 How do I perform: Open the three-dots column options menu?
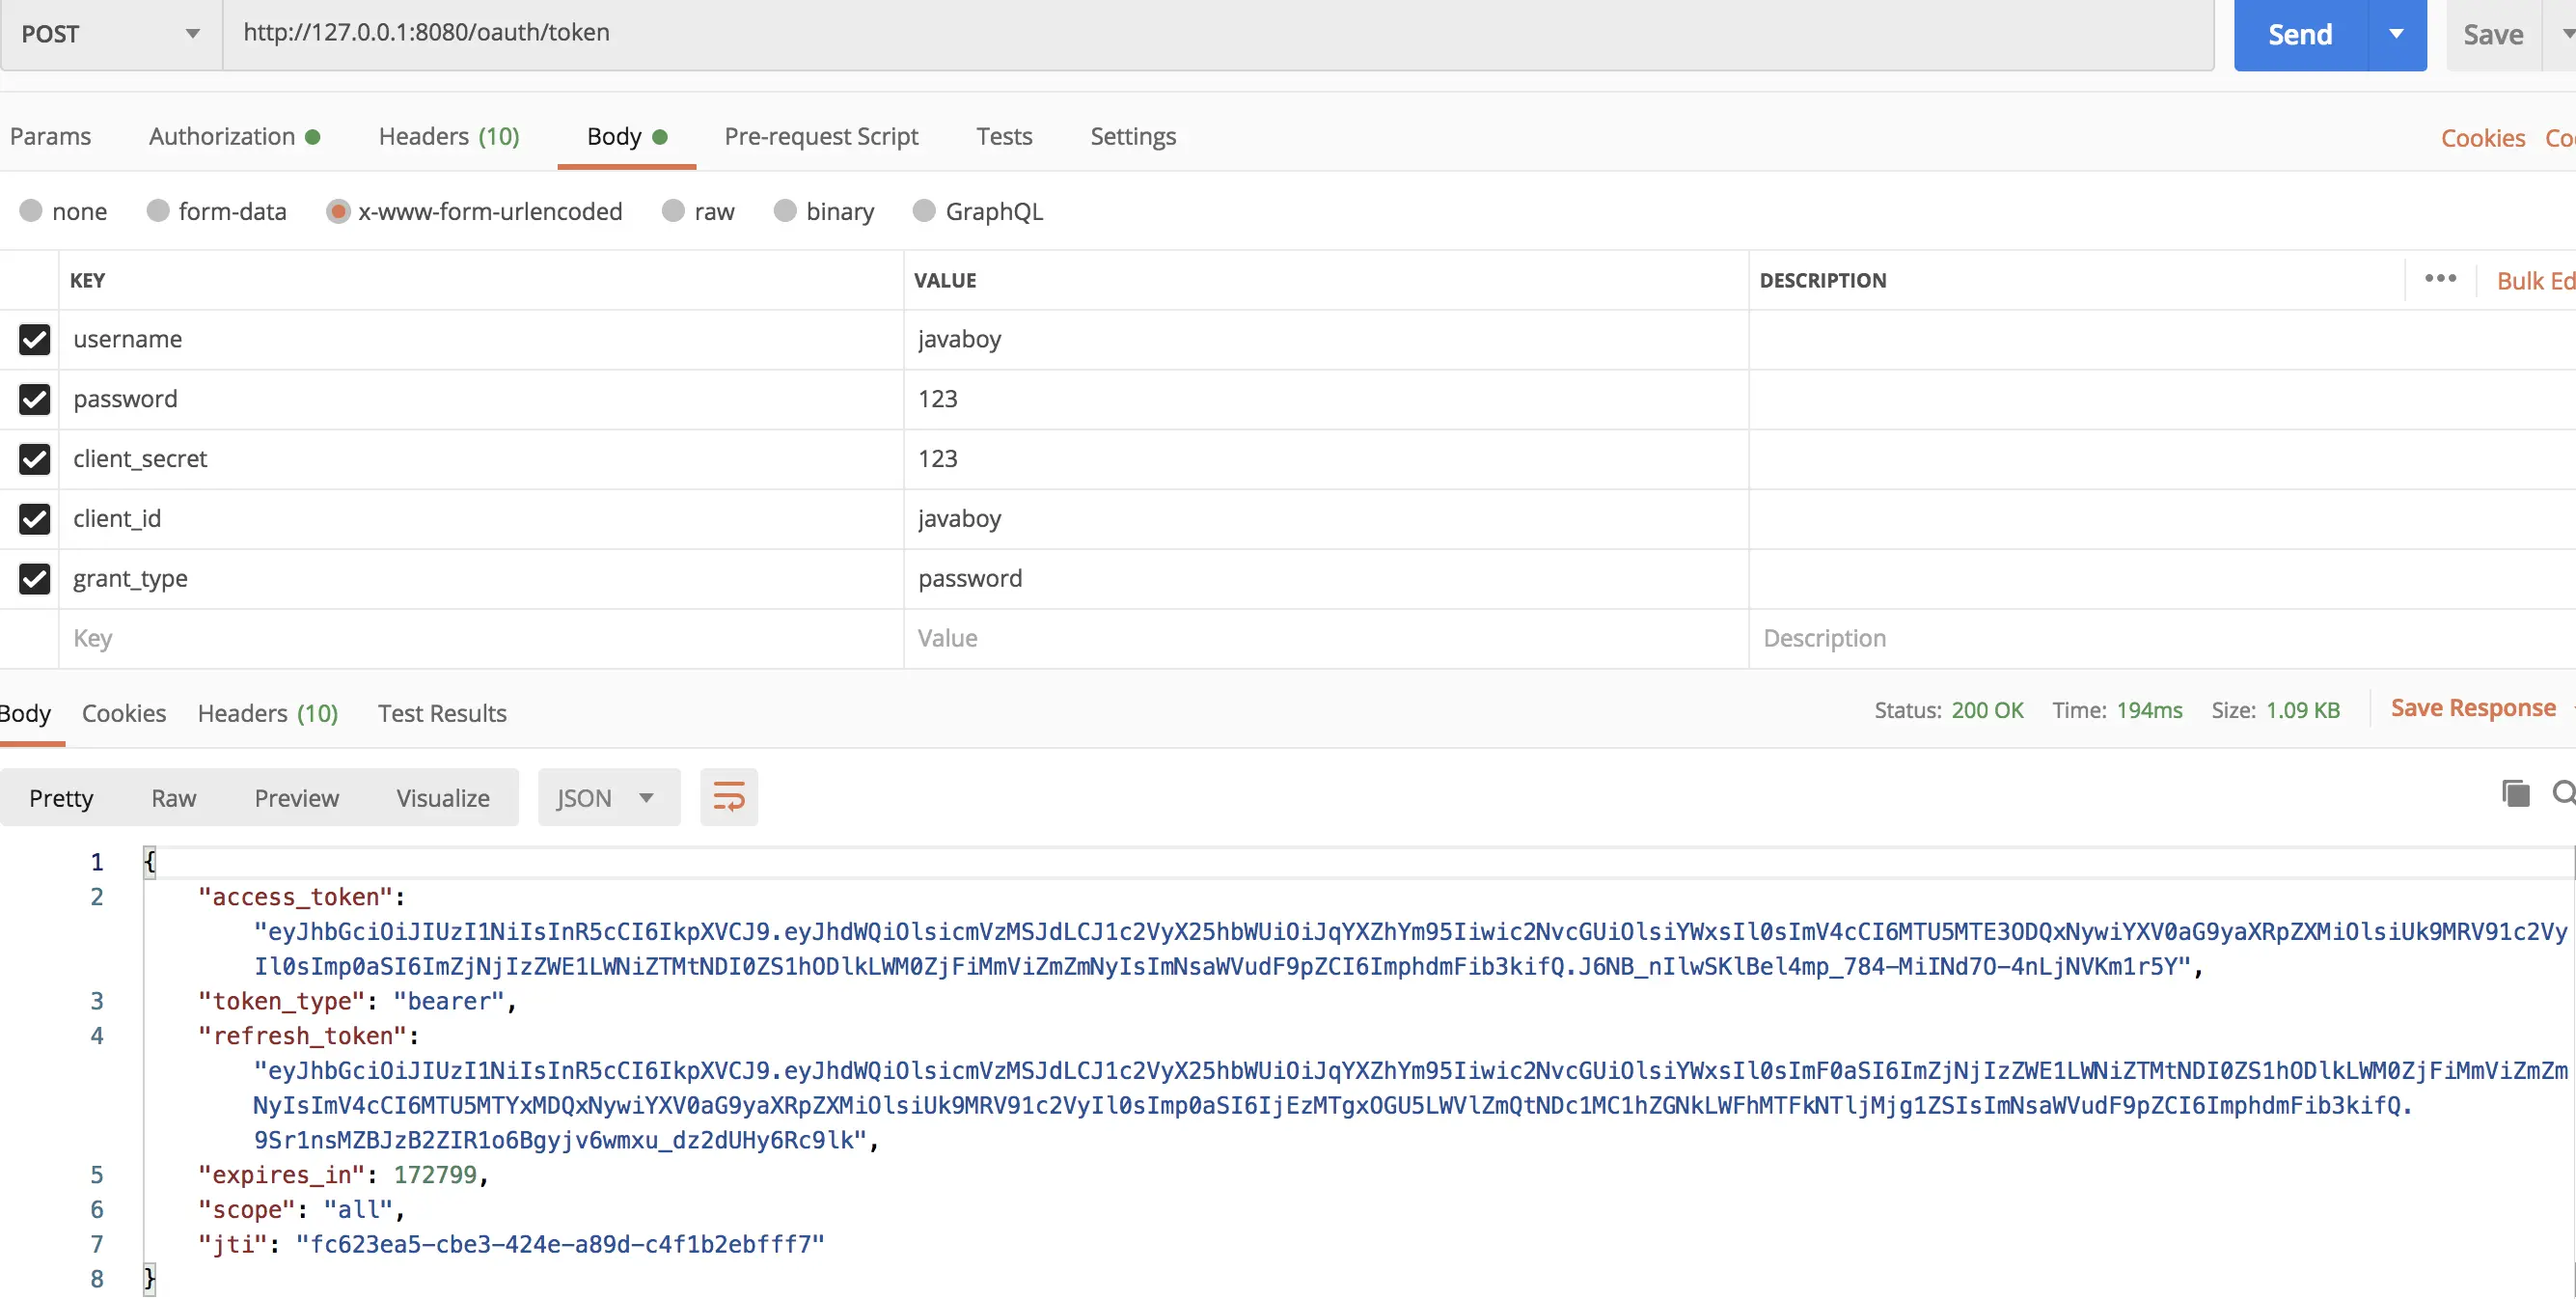tap(2440, 279)
